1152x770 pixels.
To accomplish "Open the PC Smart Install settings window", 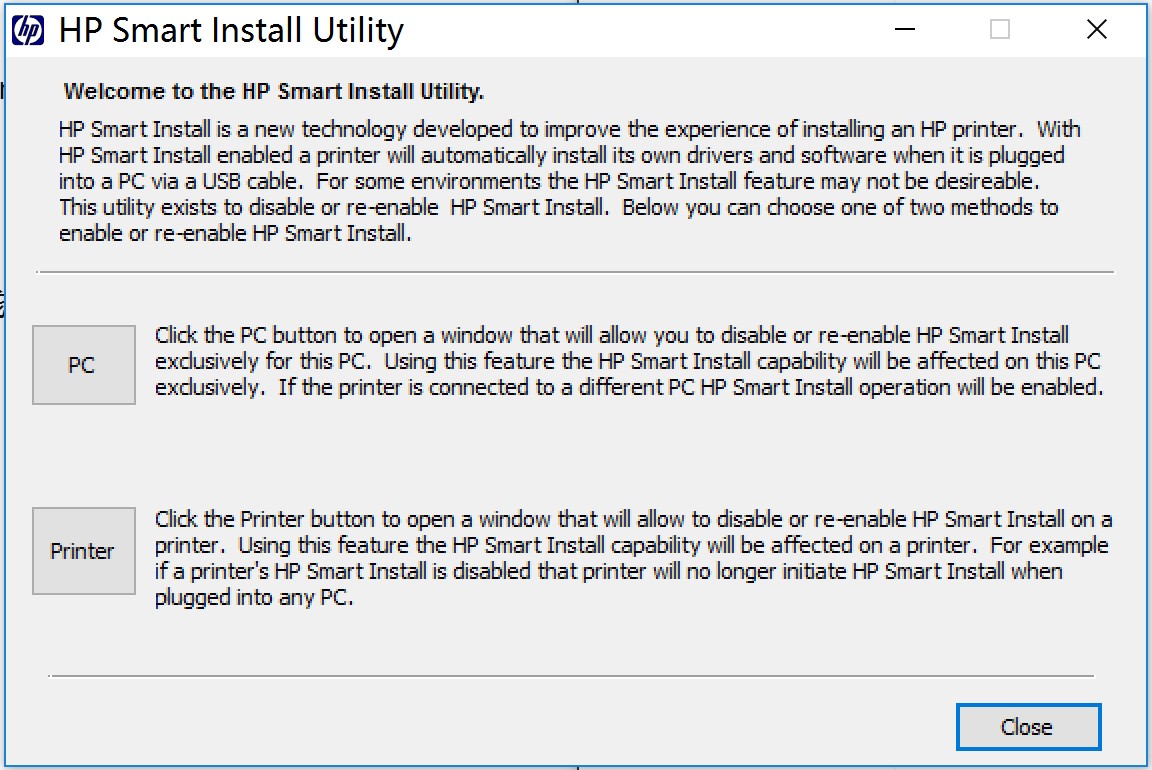I will tap(84, 364).
